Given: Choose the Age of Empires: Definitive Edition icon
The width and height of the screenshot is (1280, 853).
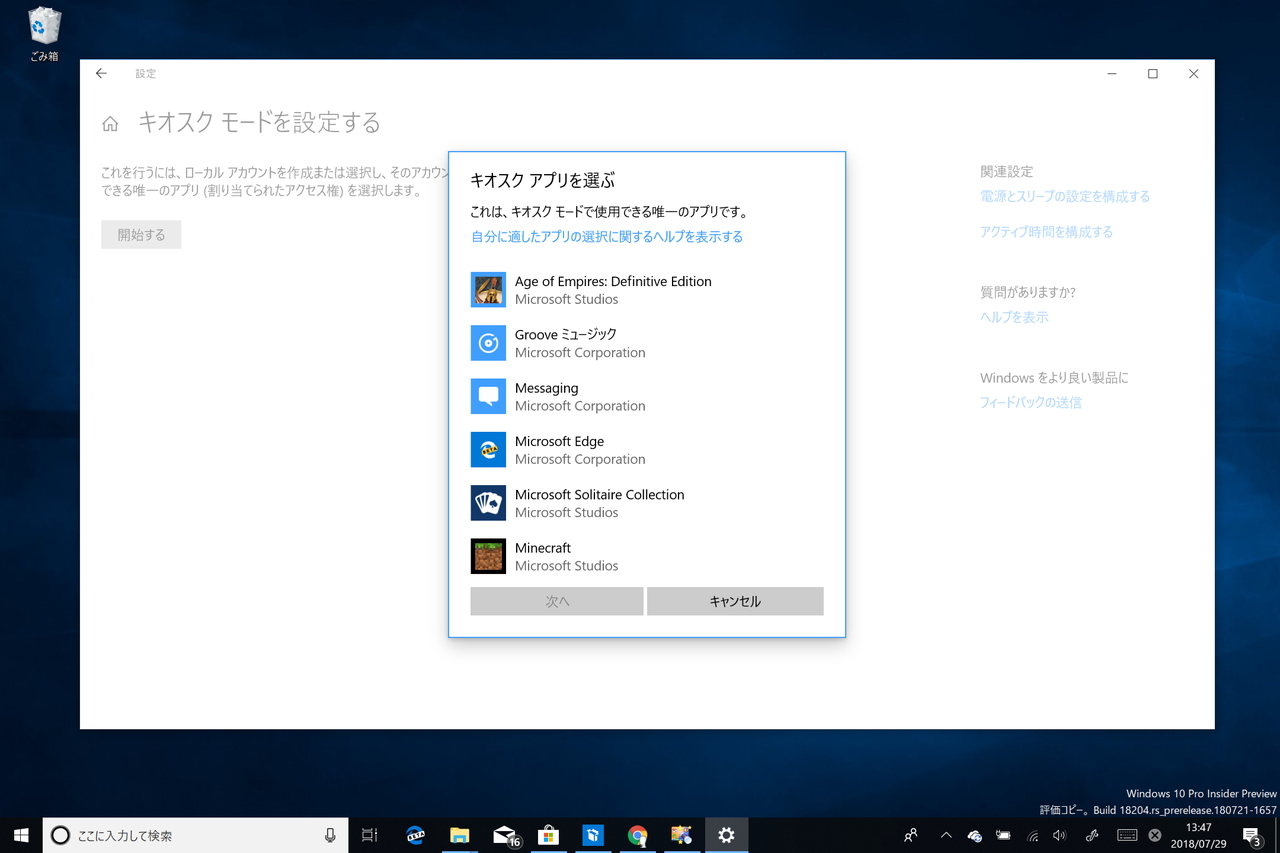Looking at the screenshot, I should pos(487,290).
